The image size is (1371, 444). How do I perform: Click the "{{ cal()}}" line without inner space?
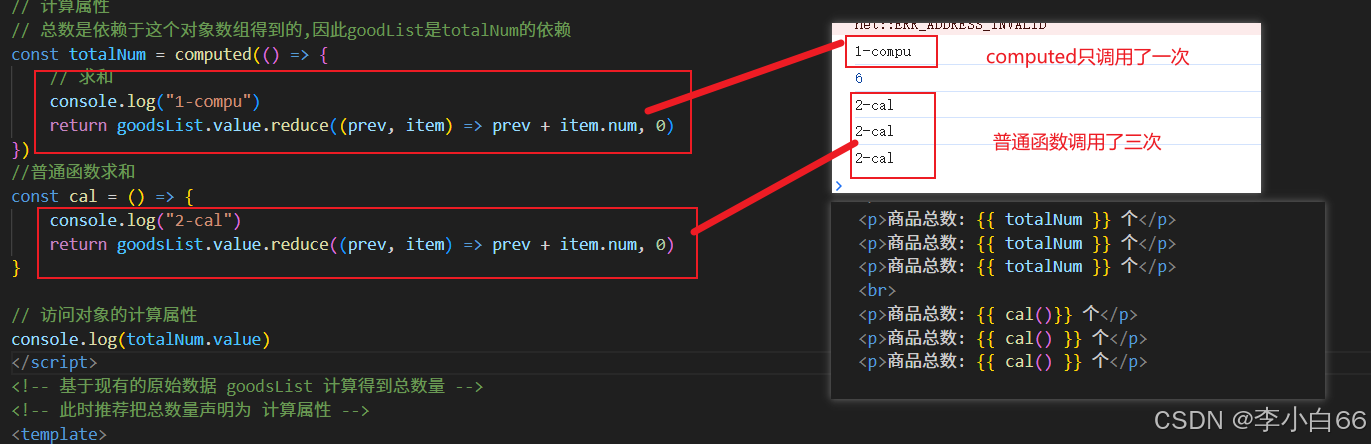click(998, 314)
